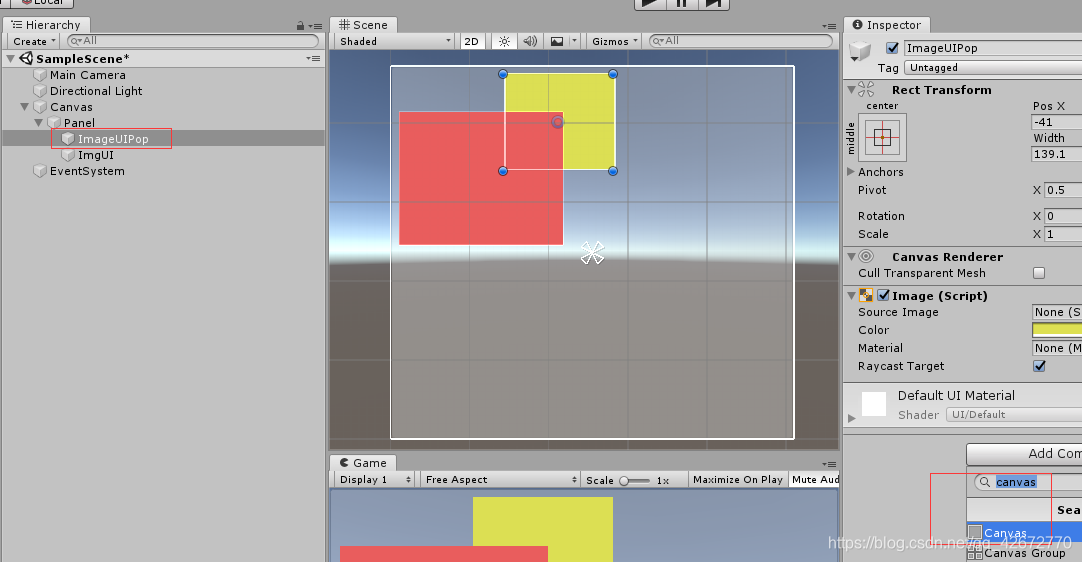Uncheck the Raycast Target checkbox
The width and height of the screenshot is (1082, 562).
[x=1039, y=366]
